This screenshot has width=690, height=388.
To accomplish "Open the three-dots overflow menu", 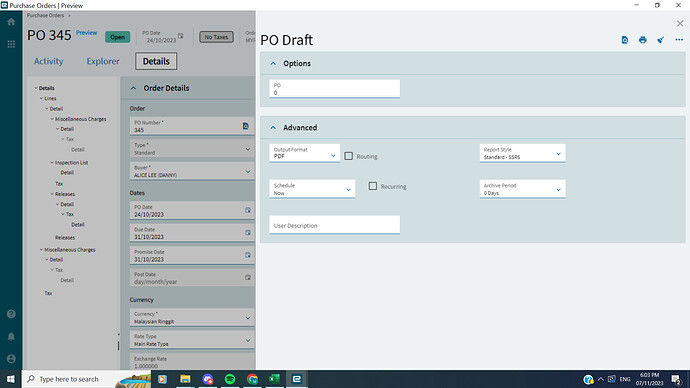I will tap(679, 40).
